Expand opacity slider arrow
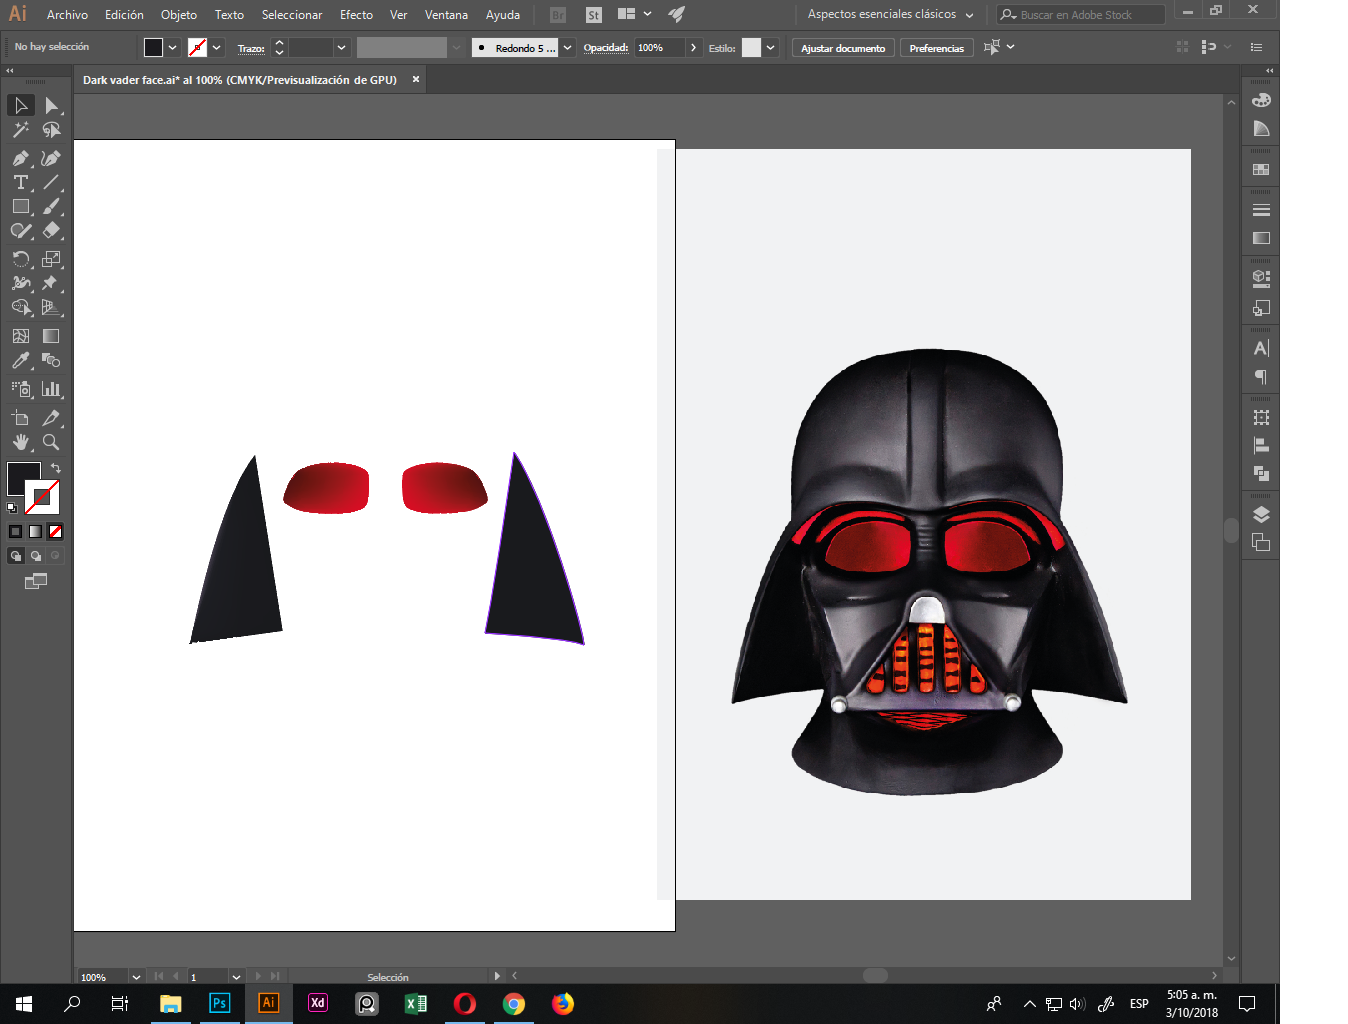Viewport: 1348px width, 1024px height. coord(693,48)
